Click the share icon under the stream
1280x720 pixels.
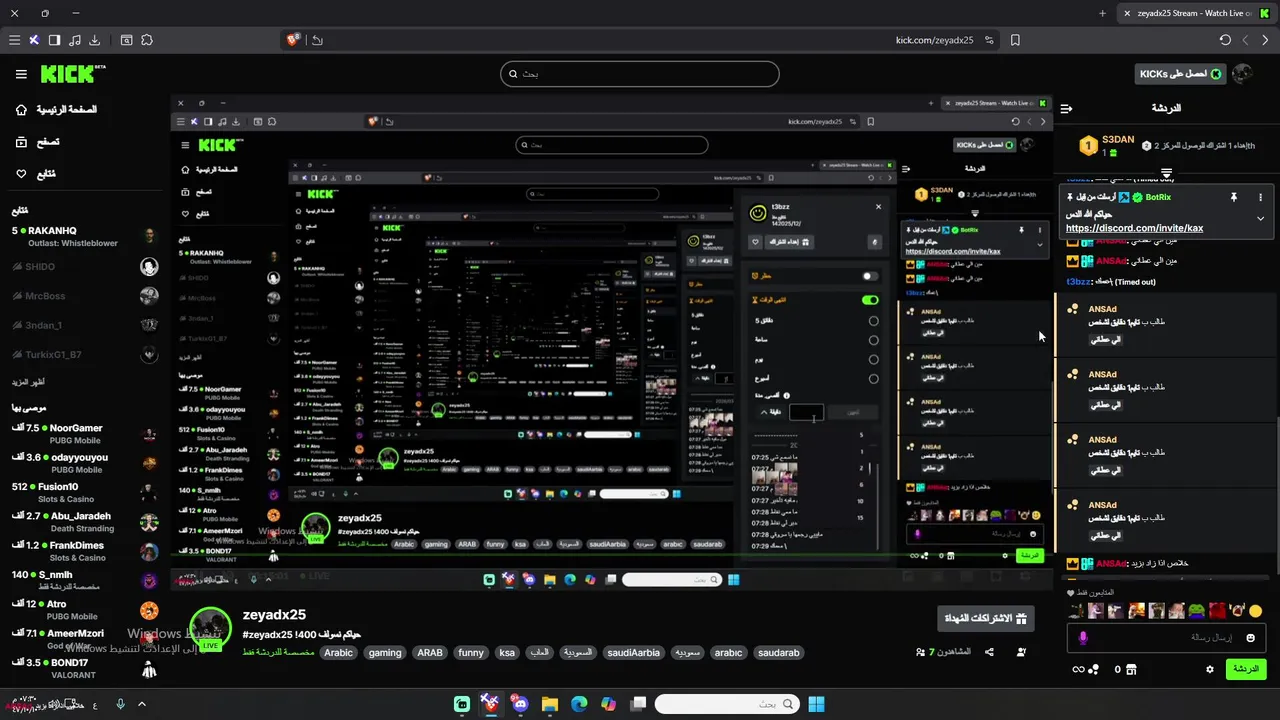tap(989, 652)
